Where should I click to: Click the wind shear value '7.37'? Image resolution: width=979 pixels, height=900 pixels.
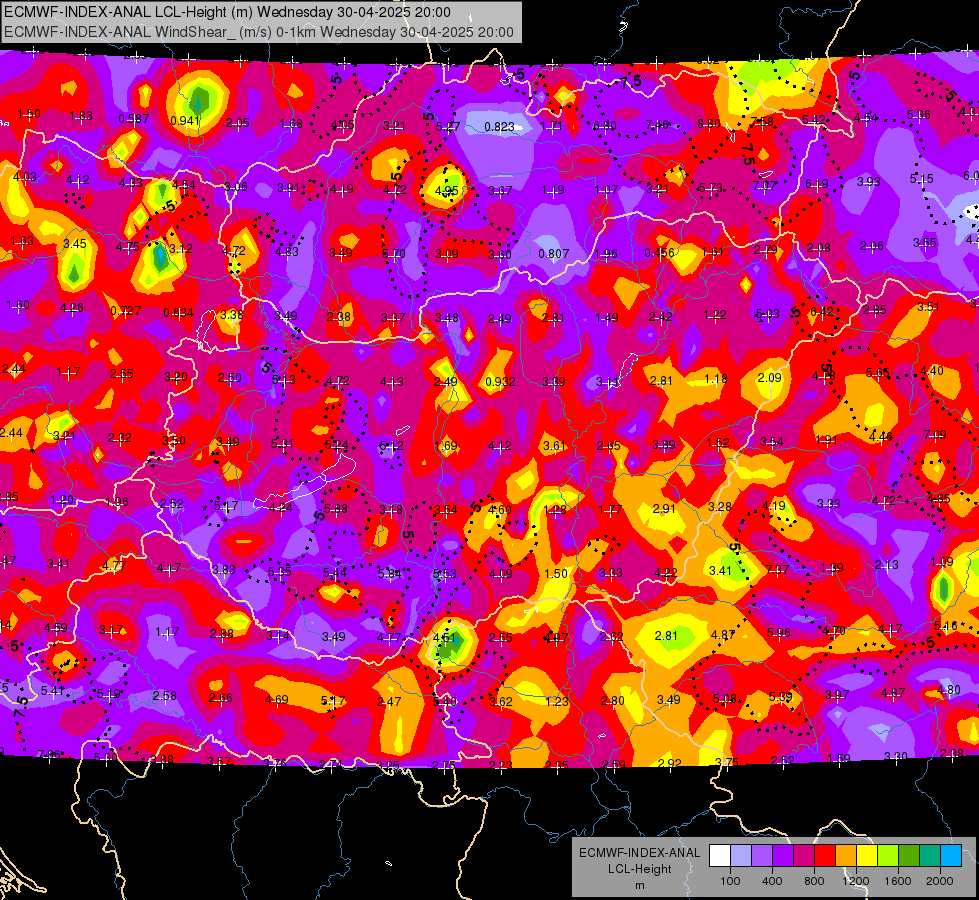click(x=777, y=569)
